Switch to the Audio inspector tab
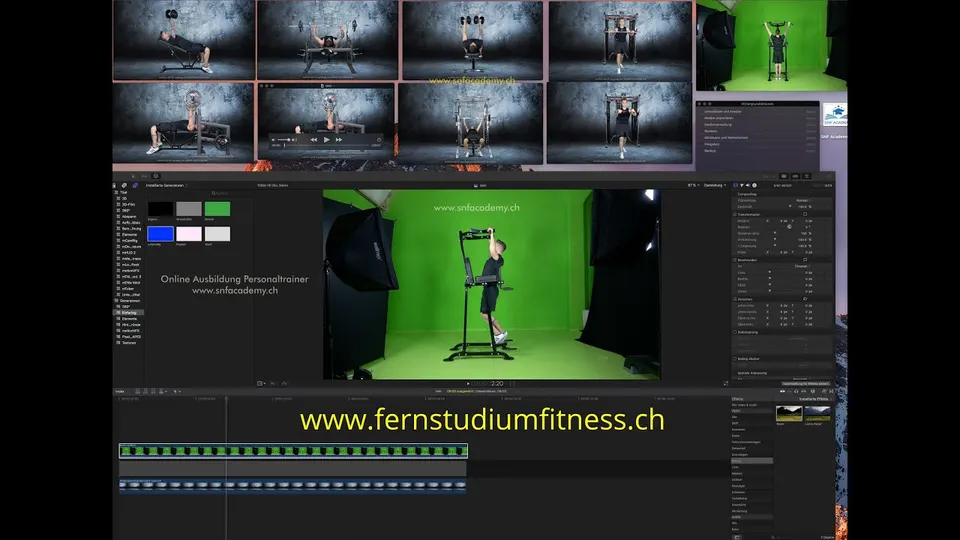 [x=748, y=186]
